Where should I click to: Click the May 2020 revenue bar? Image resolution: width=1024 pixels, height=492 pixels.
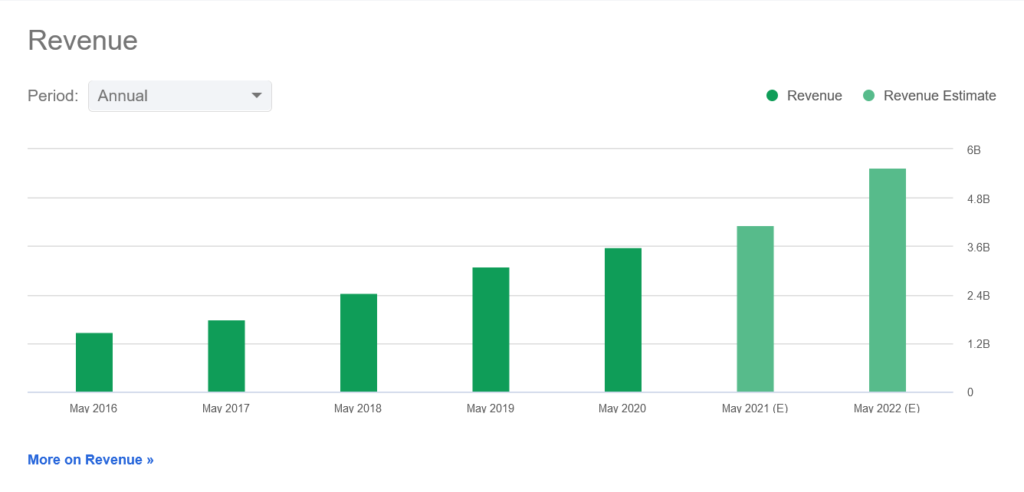tap(622, 320)
